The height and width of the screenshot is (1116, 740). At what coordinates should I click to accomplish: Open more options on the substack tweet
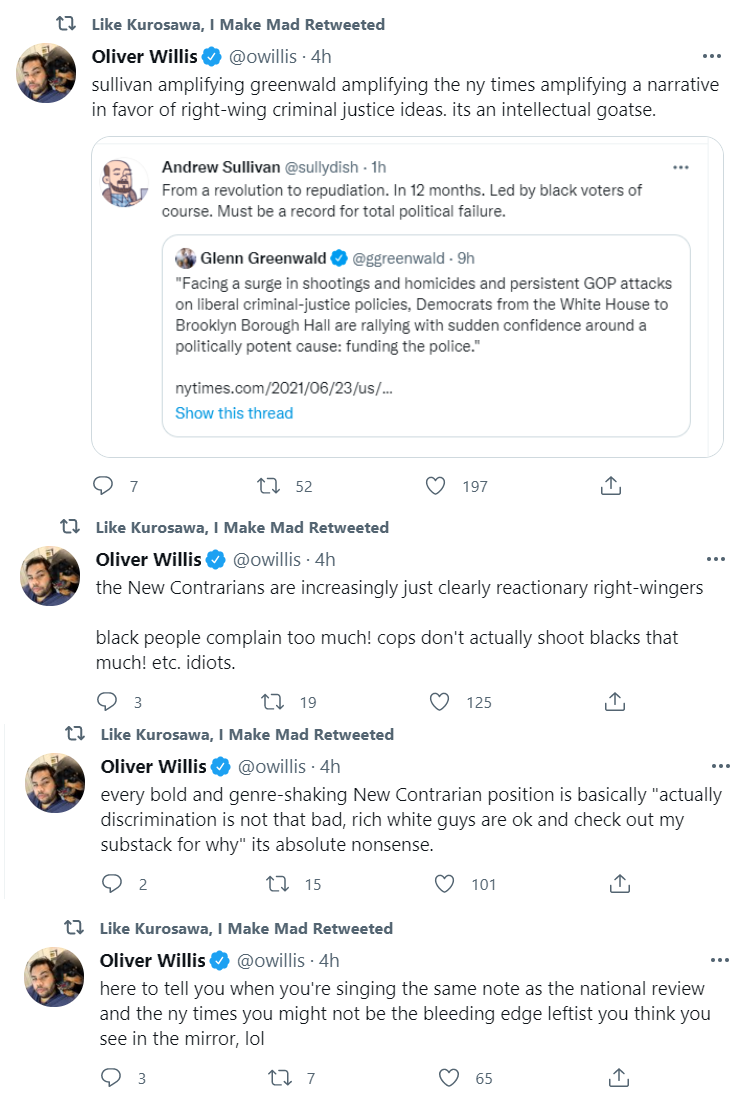click(721, 767)
